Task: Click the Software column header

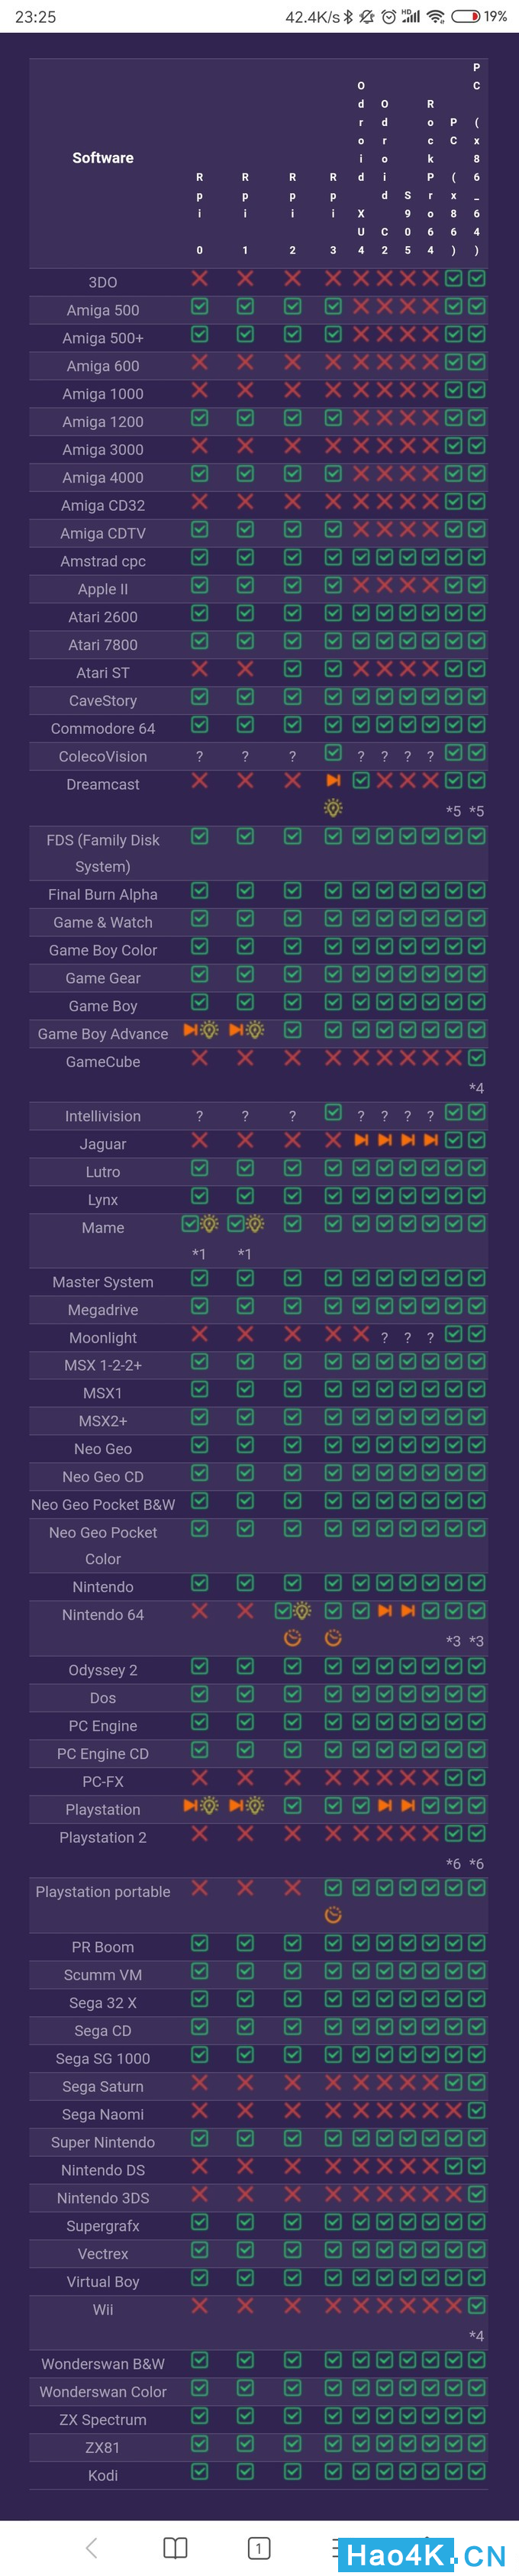Action: tap(103, 158)
